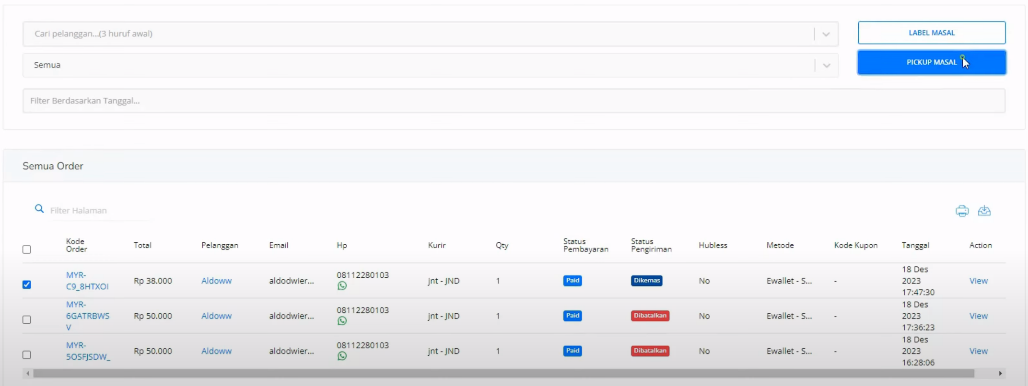Click the Pelanggan column header
This screenshot has width=1028, height=386.
pos(220,245)
